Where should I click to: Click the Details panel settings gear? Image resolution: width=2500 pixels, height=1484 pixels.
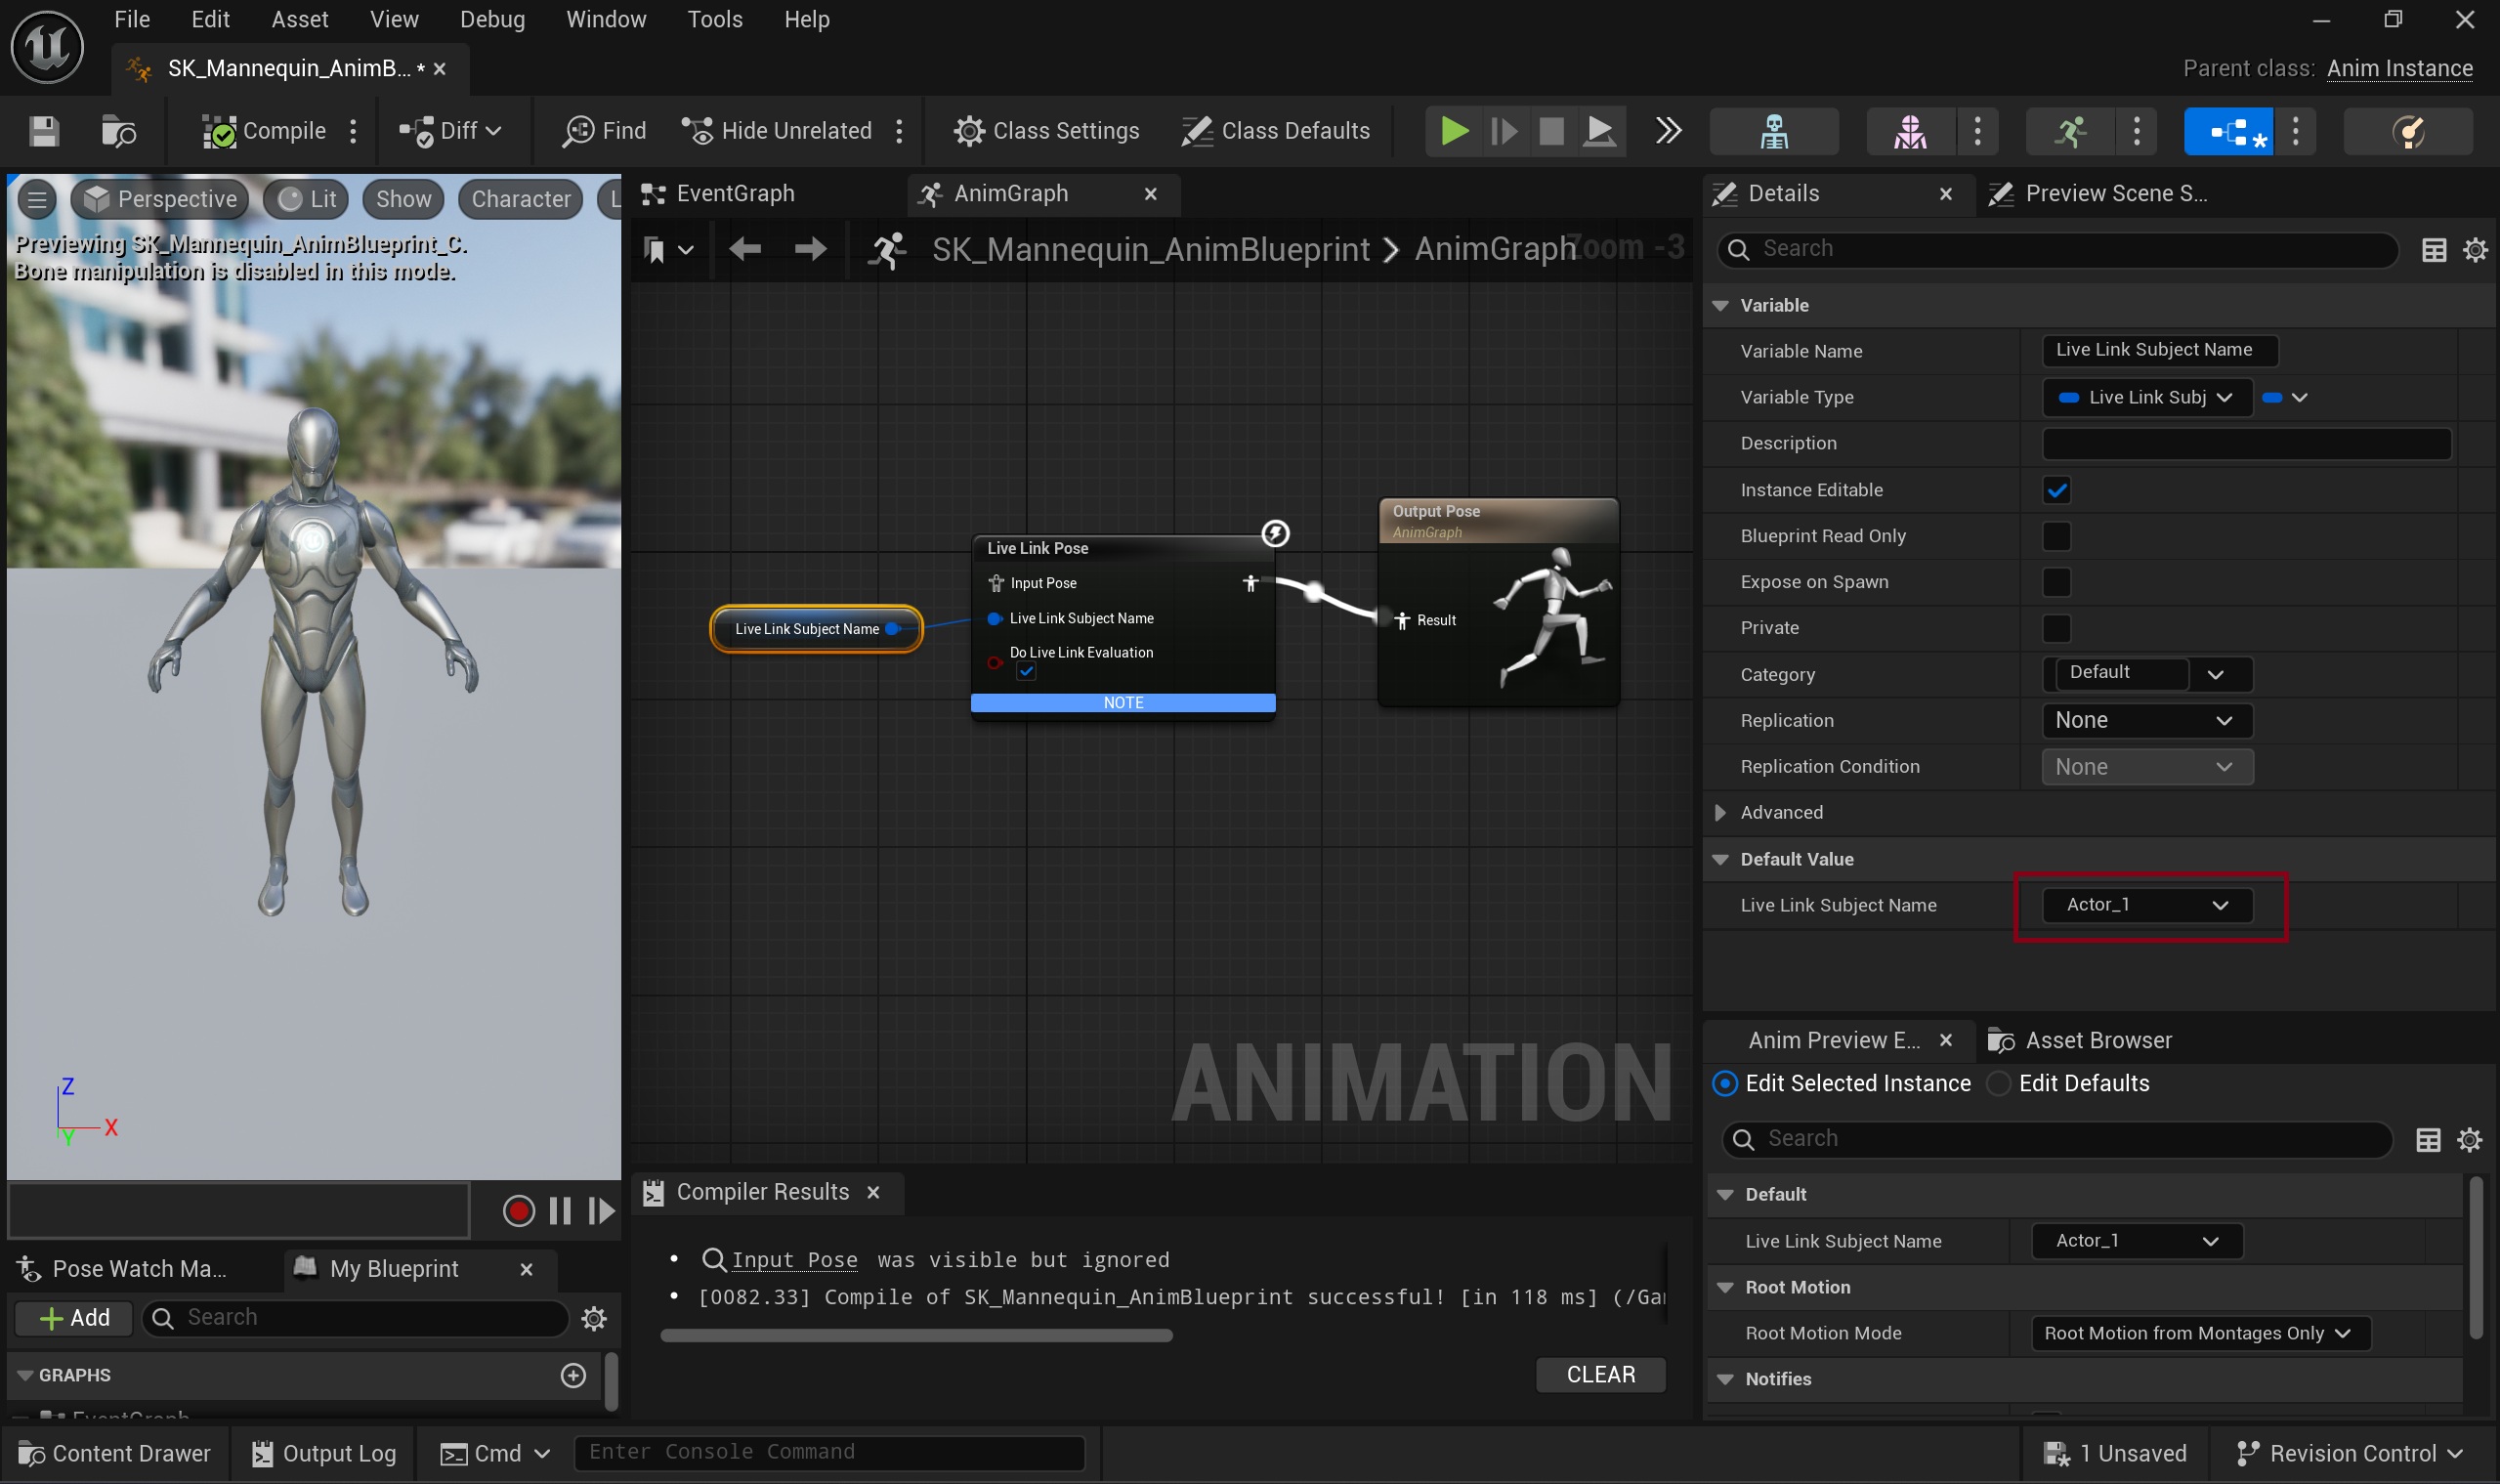click(2475, 249)
